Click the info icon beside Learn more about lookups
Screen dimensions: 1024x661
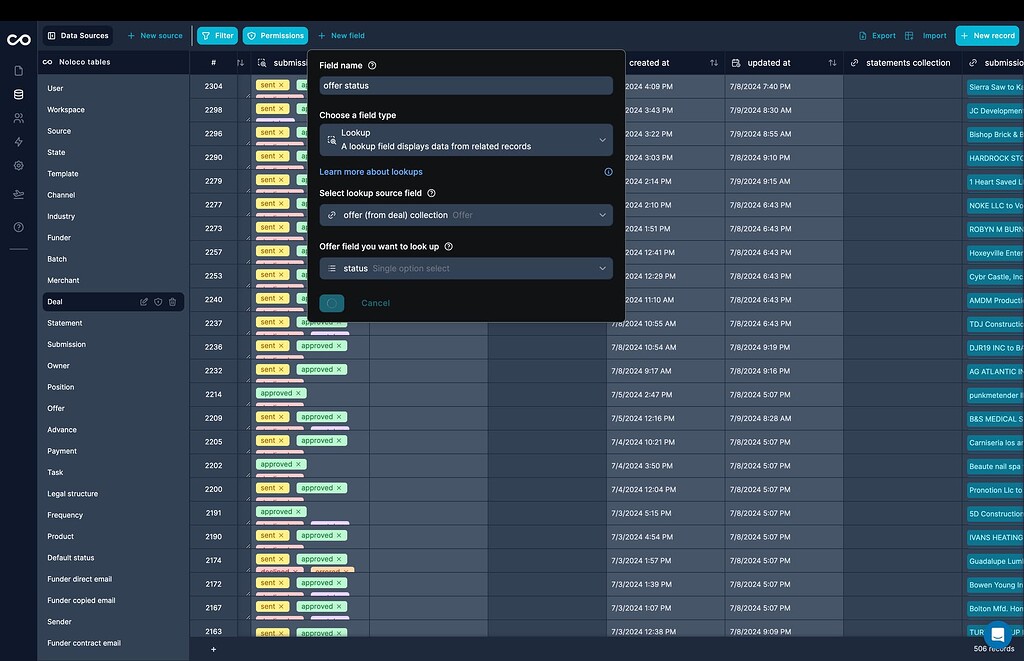tap(608, 172)
